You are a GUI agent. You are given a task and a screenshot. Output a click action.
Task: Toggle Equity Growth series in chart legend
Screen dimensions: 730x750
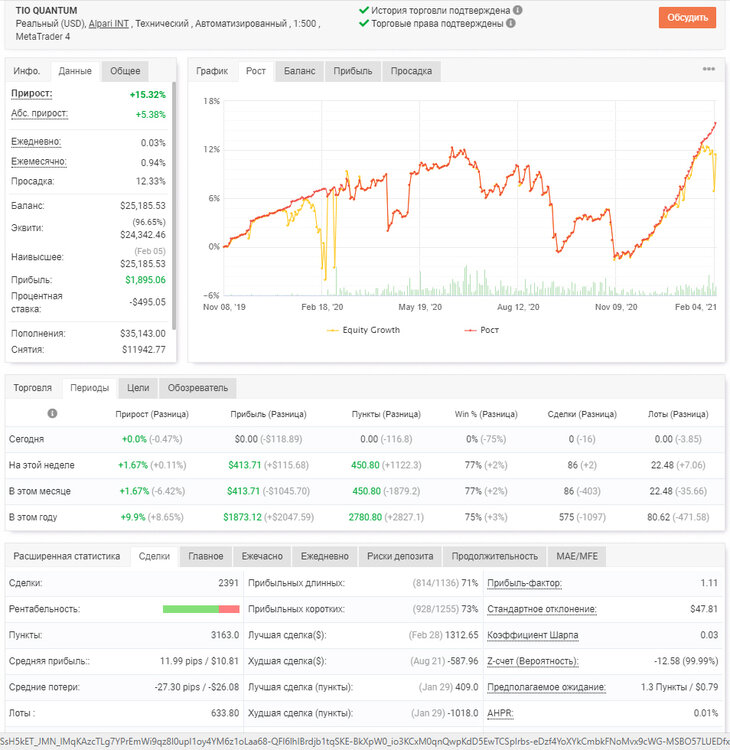[363, 330]
